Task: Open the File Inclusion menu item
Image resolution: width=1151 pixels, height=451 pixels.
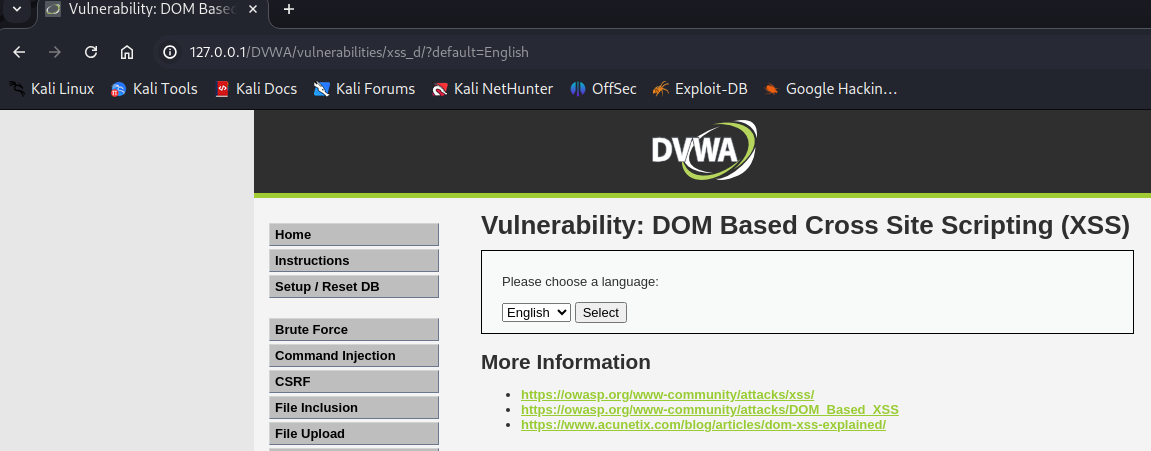Action: tap(354, 408)
